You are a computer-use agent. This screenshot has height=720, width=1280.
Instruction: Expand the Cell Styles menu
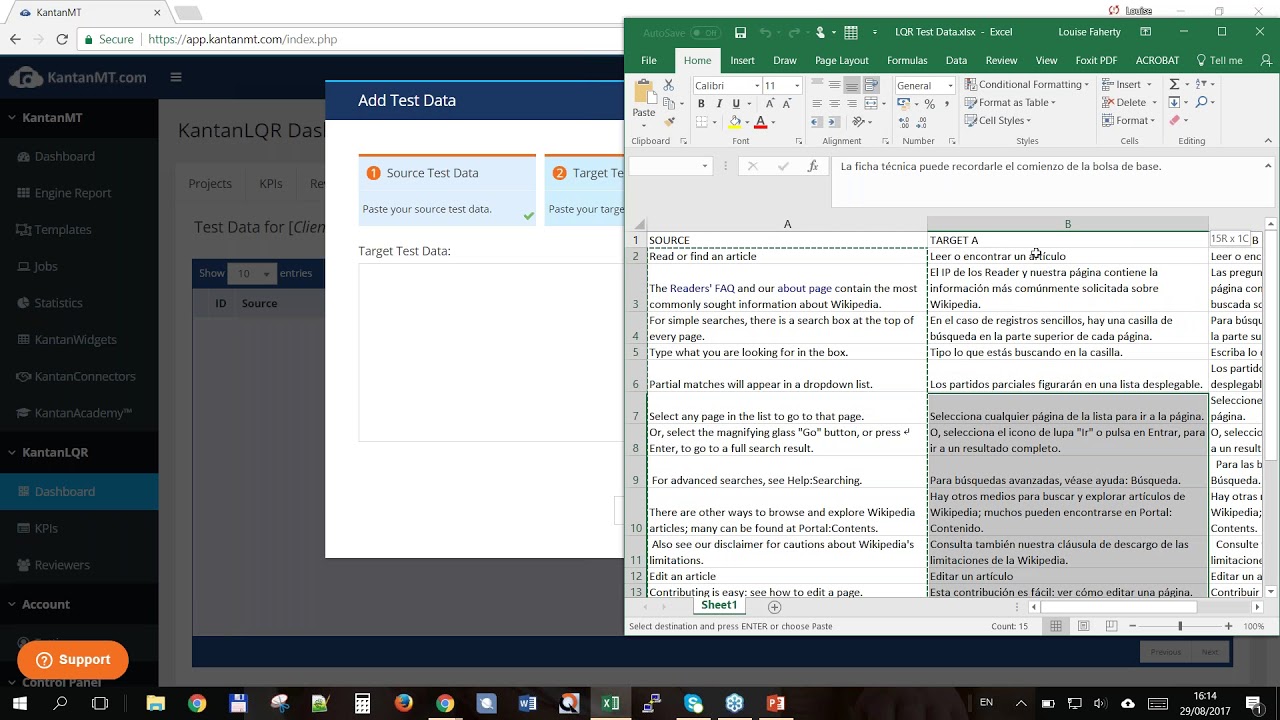997,121
